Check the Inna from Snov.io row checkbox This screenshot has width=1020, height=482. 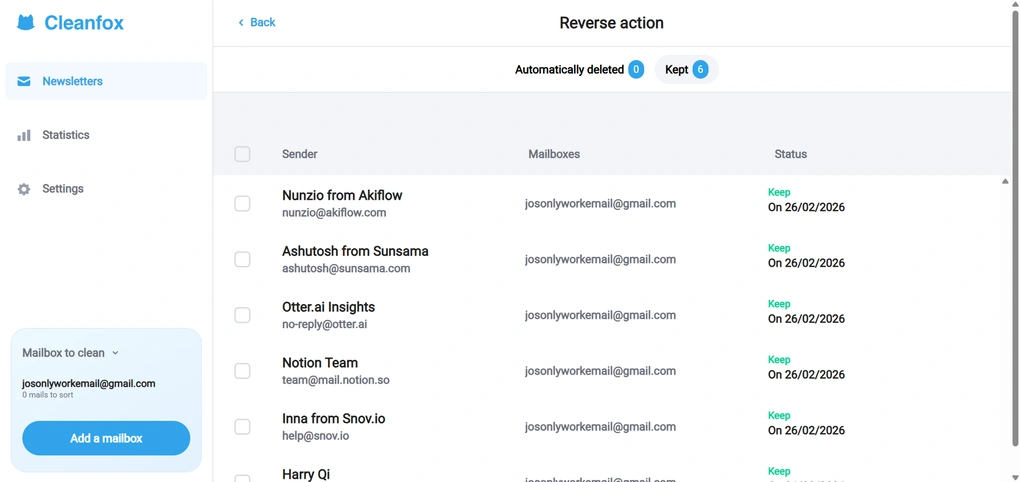pyautogui.click(x=242, y=427)
